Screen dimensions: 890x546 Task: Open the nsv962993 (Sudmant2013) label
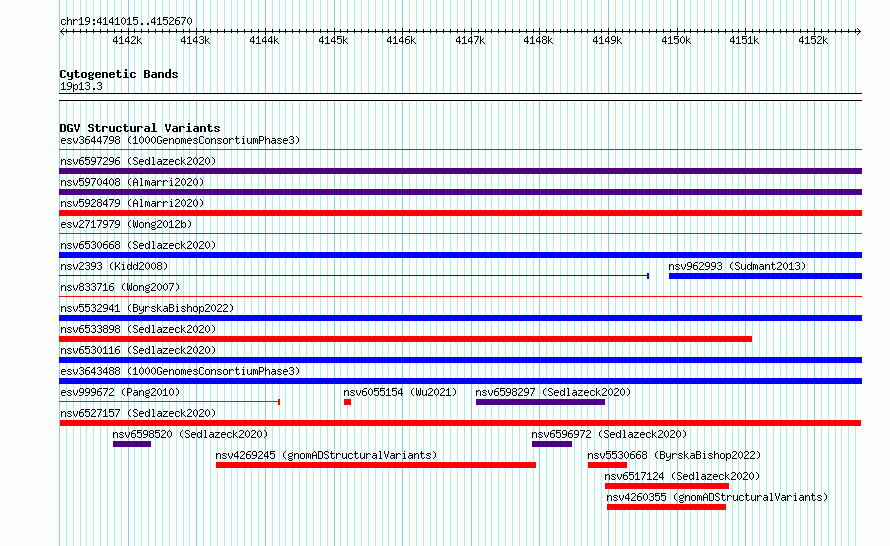tap(737, 266)
